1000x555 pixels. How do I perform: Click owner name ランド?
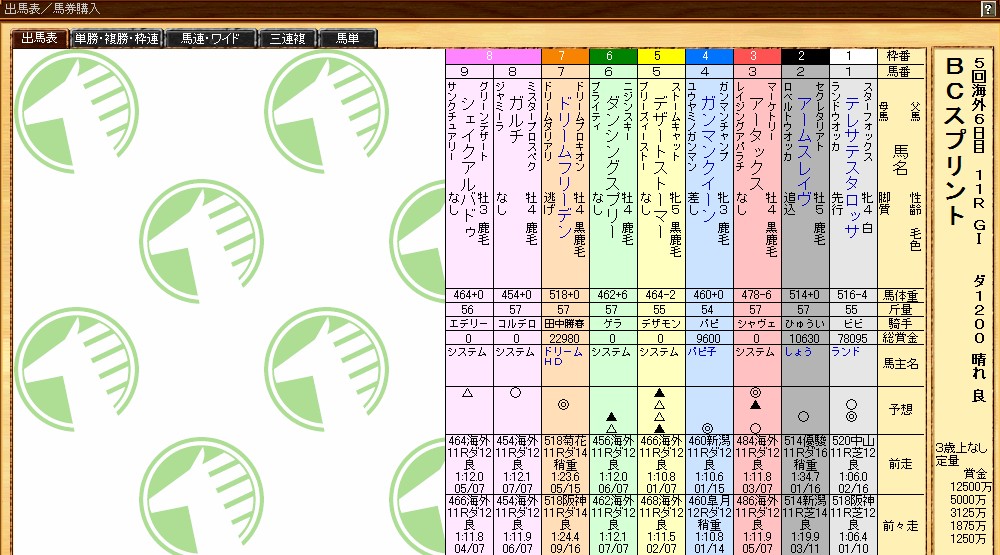pos(846,352)
